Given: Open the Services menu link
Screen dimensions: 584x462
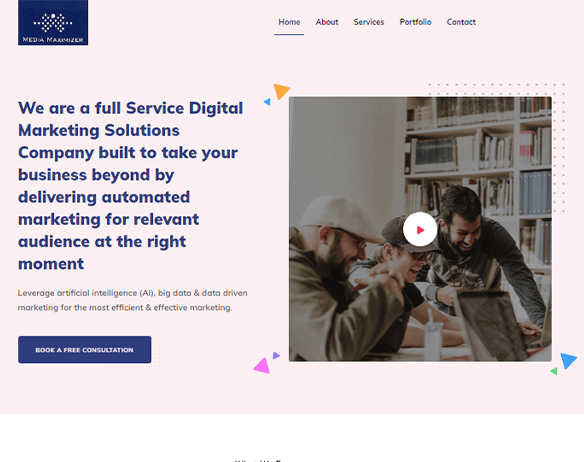Looking at the screenshot, I should (369, 22).
